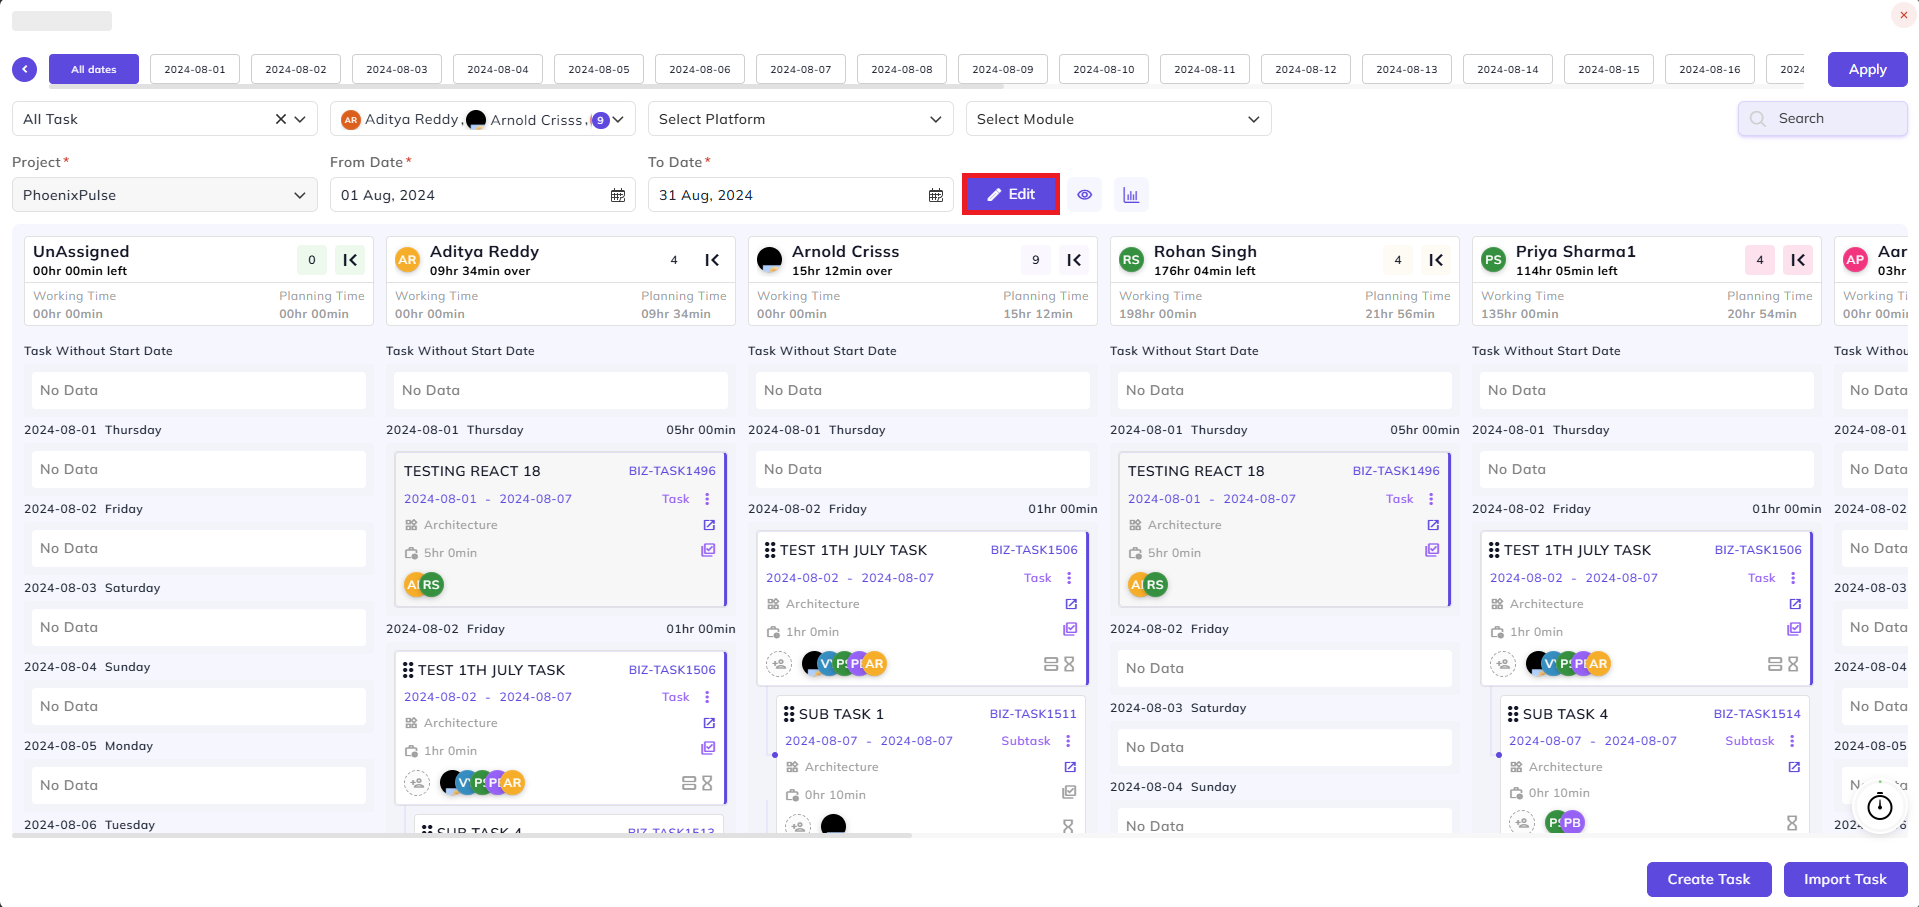1919x907 pixels.
Task: Collapse the Rohan Singh column
Action: (1436, 260)
